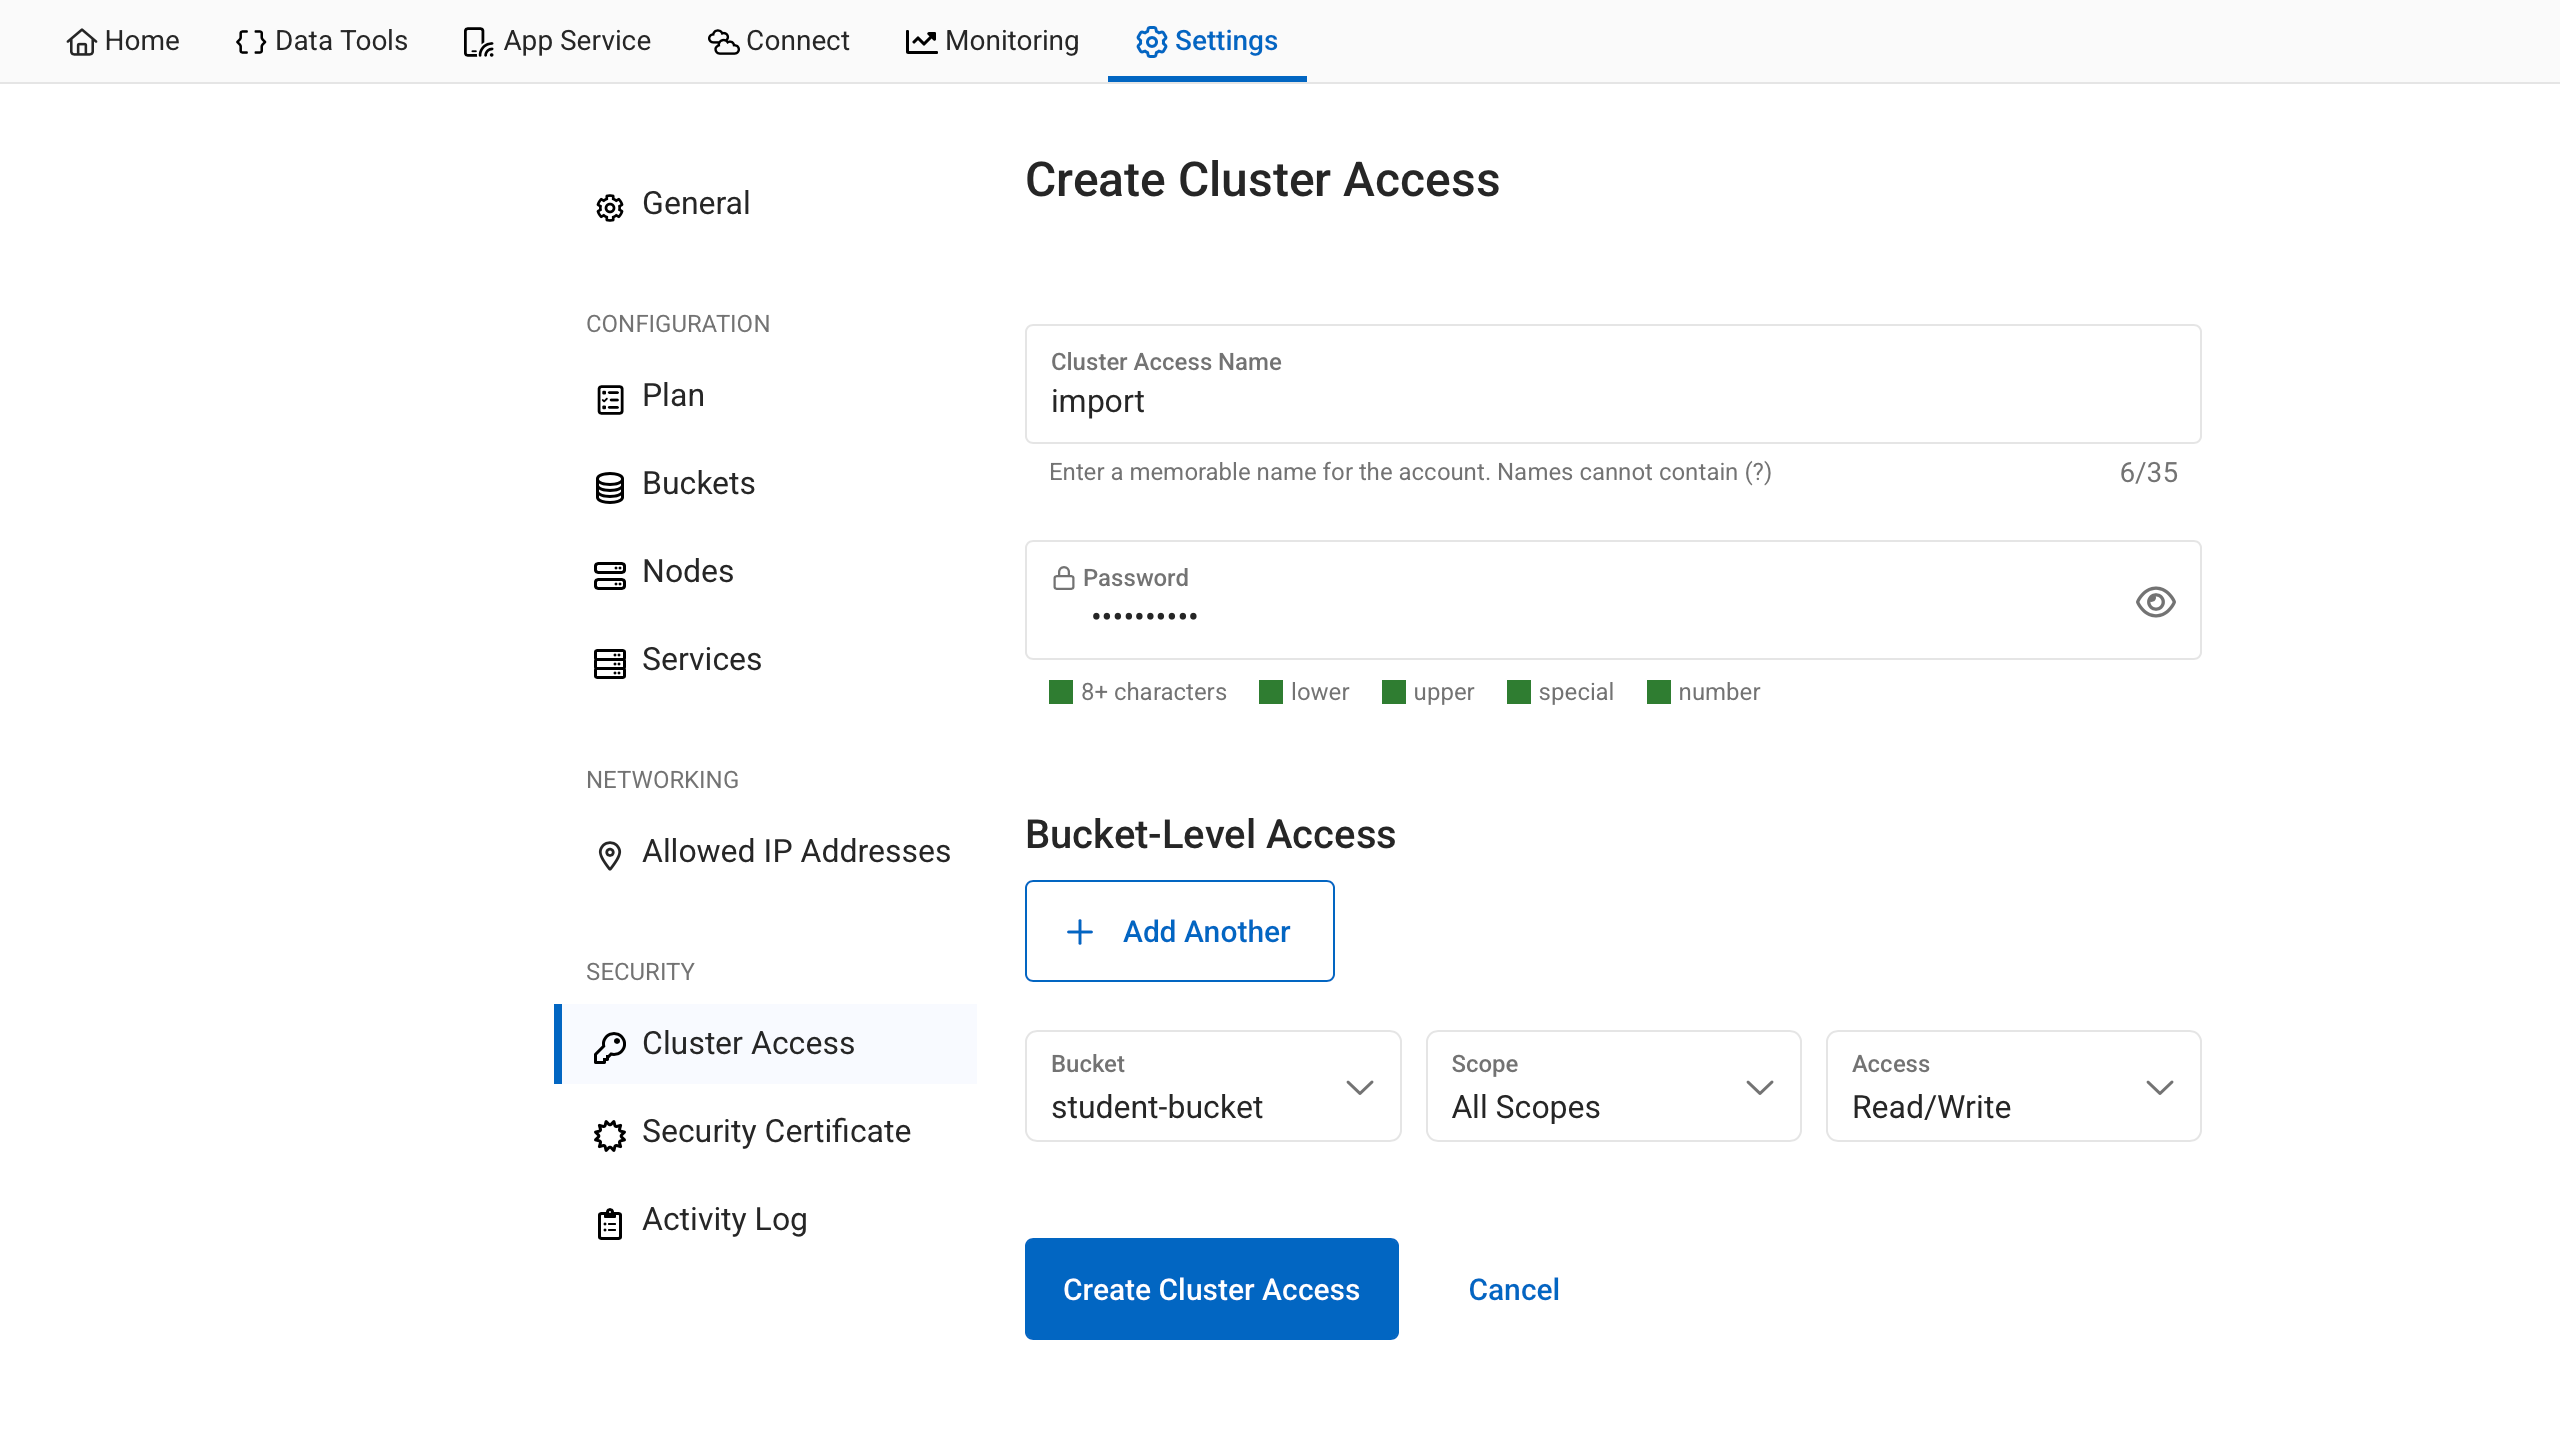2560x1440 pixels.
Task: Click the green 8+ characters indicator
Action: point(1060,692)
